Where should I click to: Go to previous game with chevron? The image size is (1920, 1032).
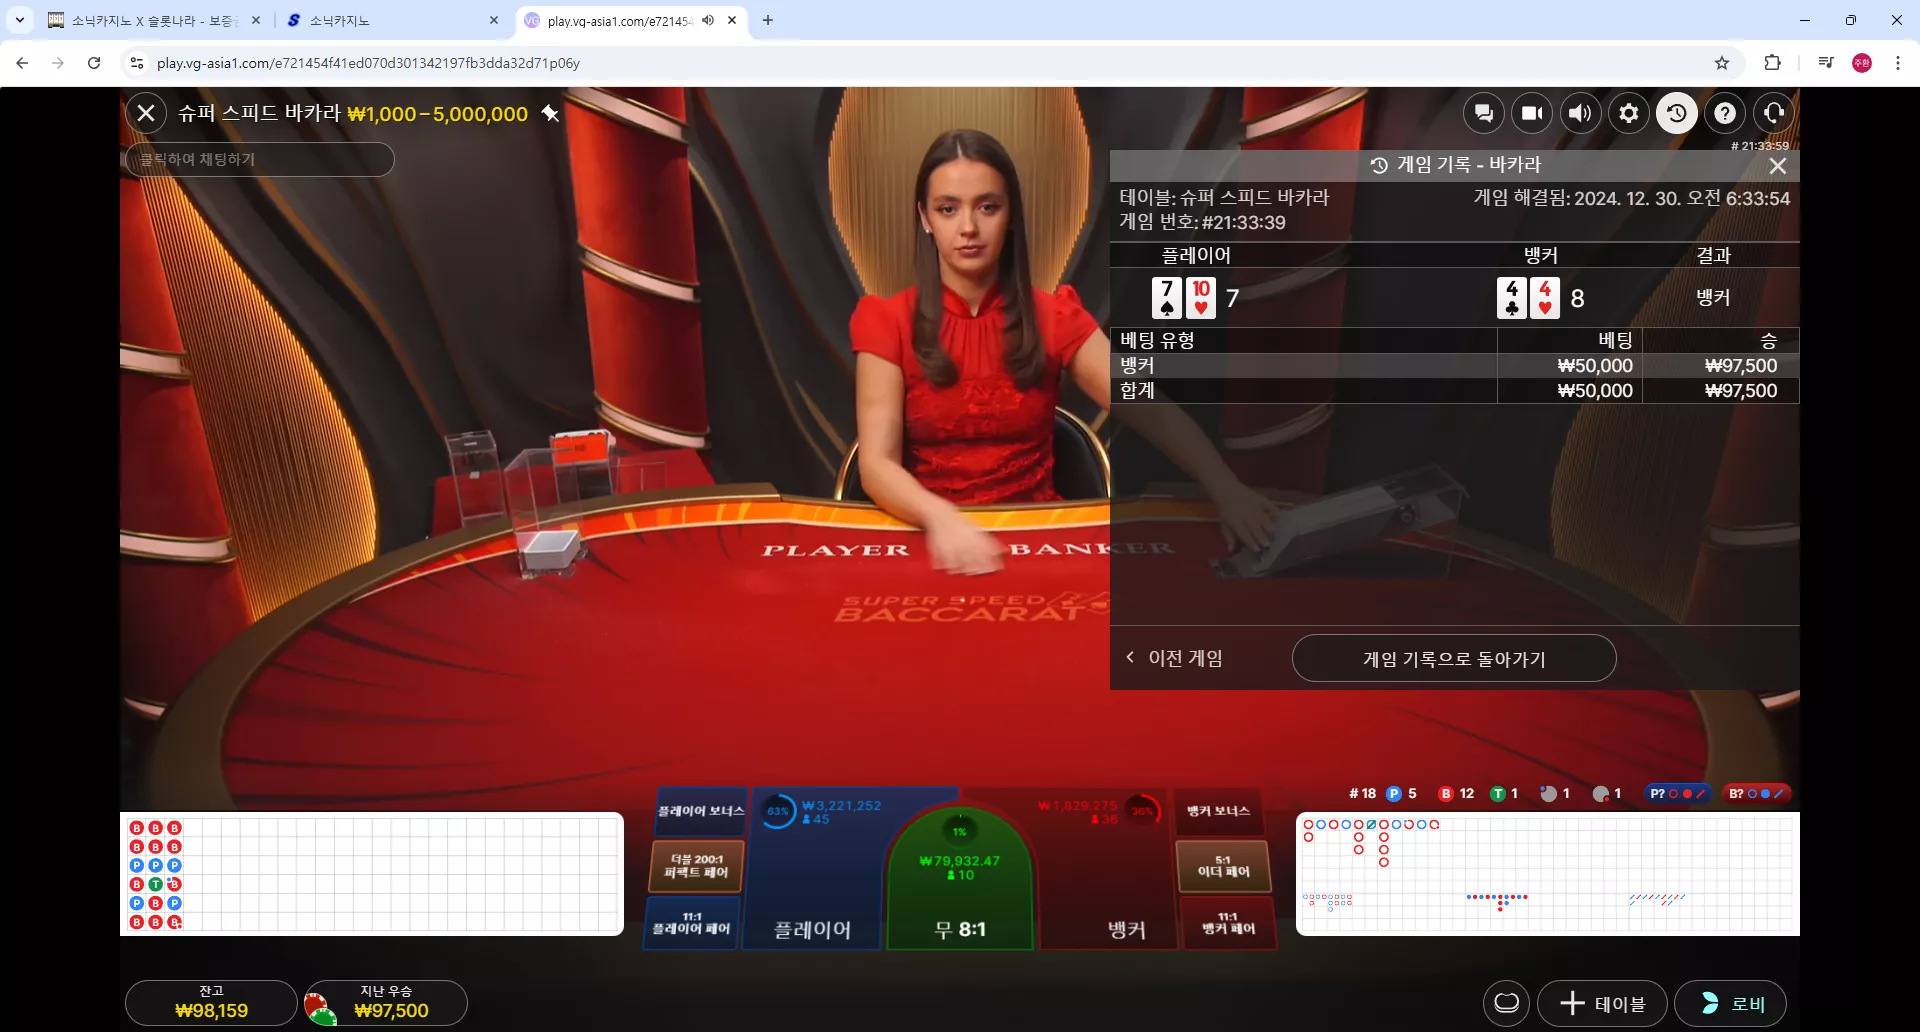pos(1174,658)
